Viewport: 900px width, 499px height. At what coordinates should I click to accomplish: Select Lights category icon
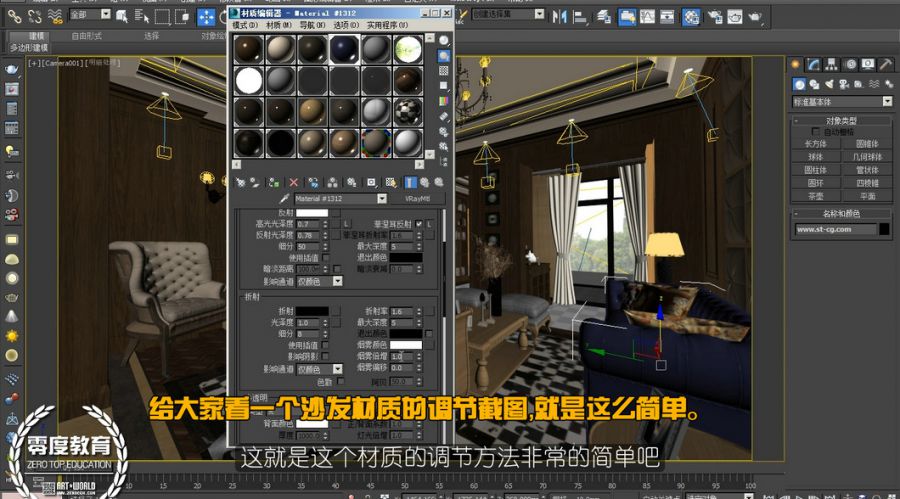pos(829,84)
